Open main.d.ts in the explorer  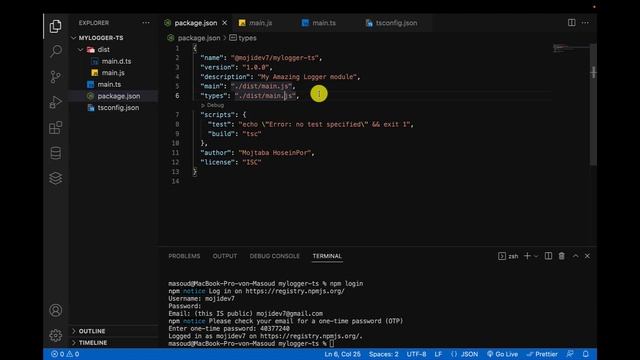pyautogui.click(x=116, y=61)
